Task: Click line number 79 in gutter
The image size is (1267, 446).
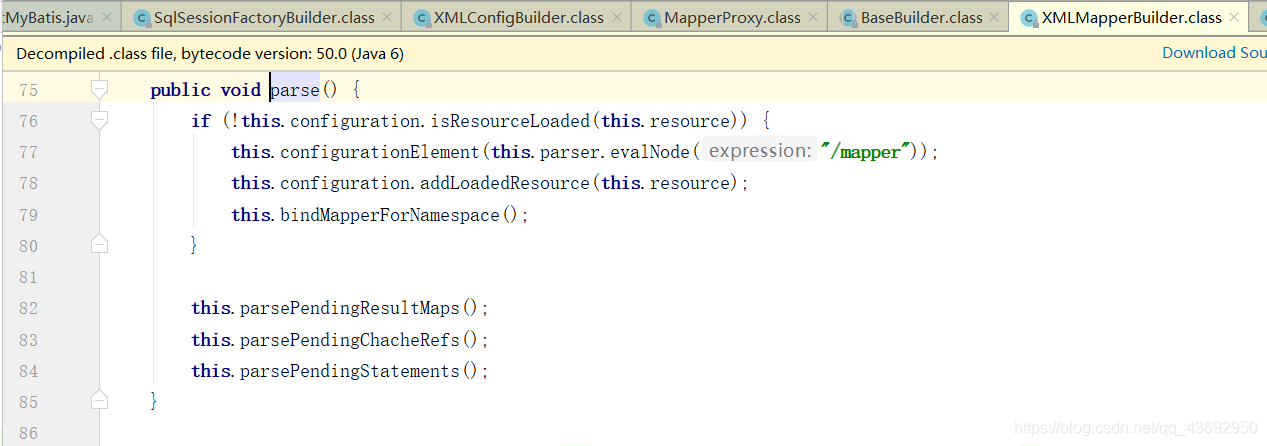Action: [28, 215]
